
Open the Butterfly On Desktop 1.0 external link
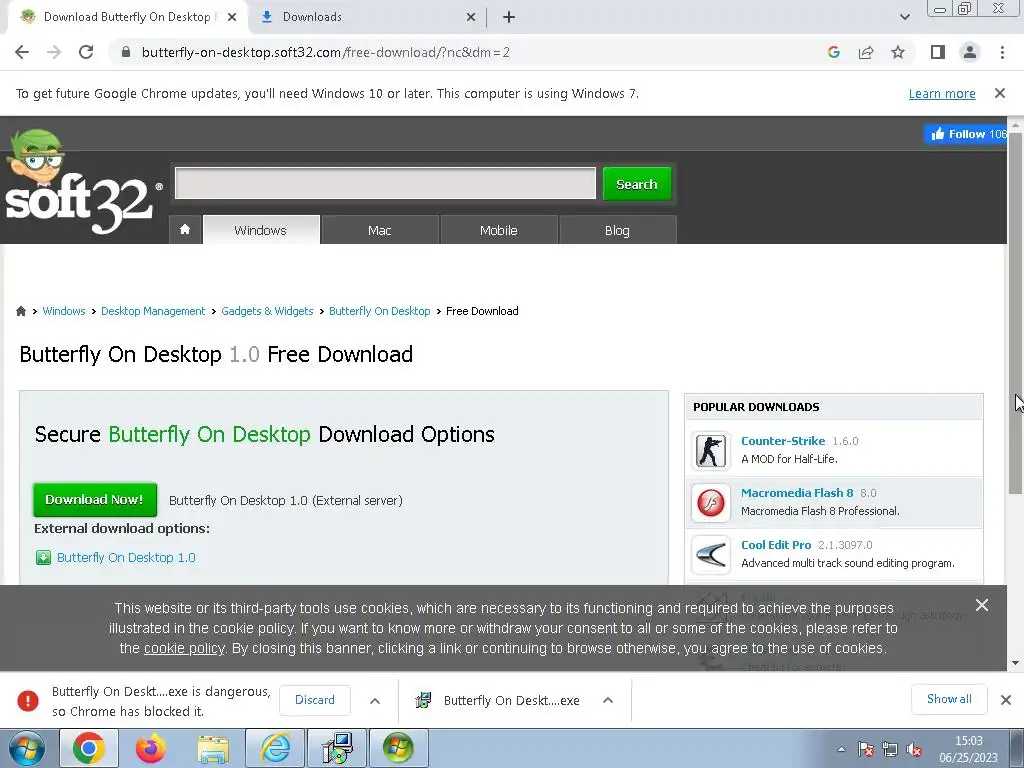pyautogui.click(x=126, y=557)
